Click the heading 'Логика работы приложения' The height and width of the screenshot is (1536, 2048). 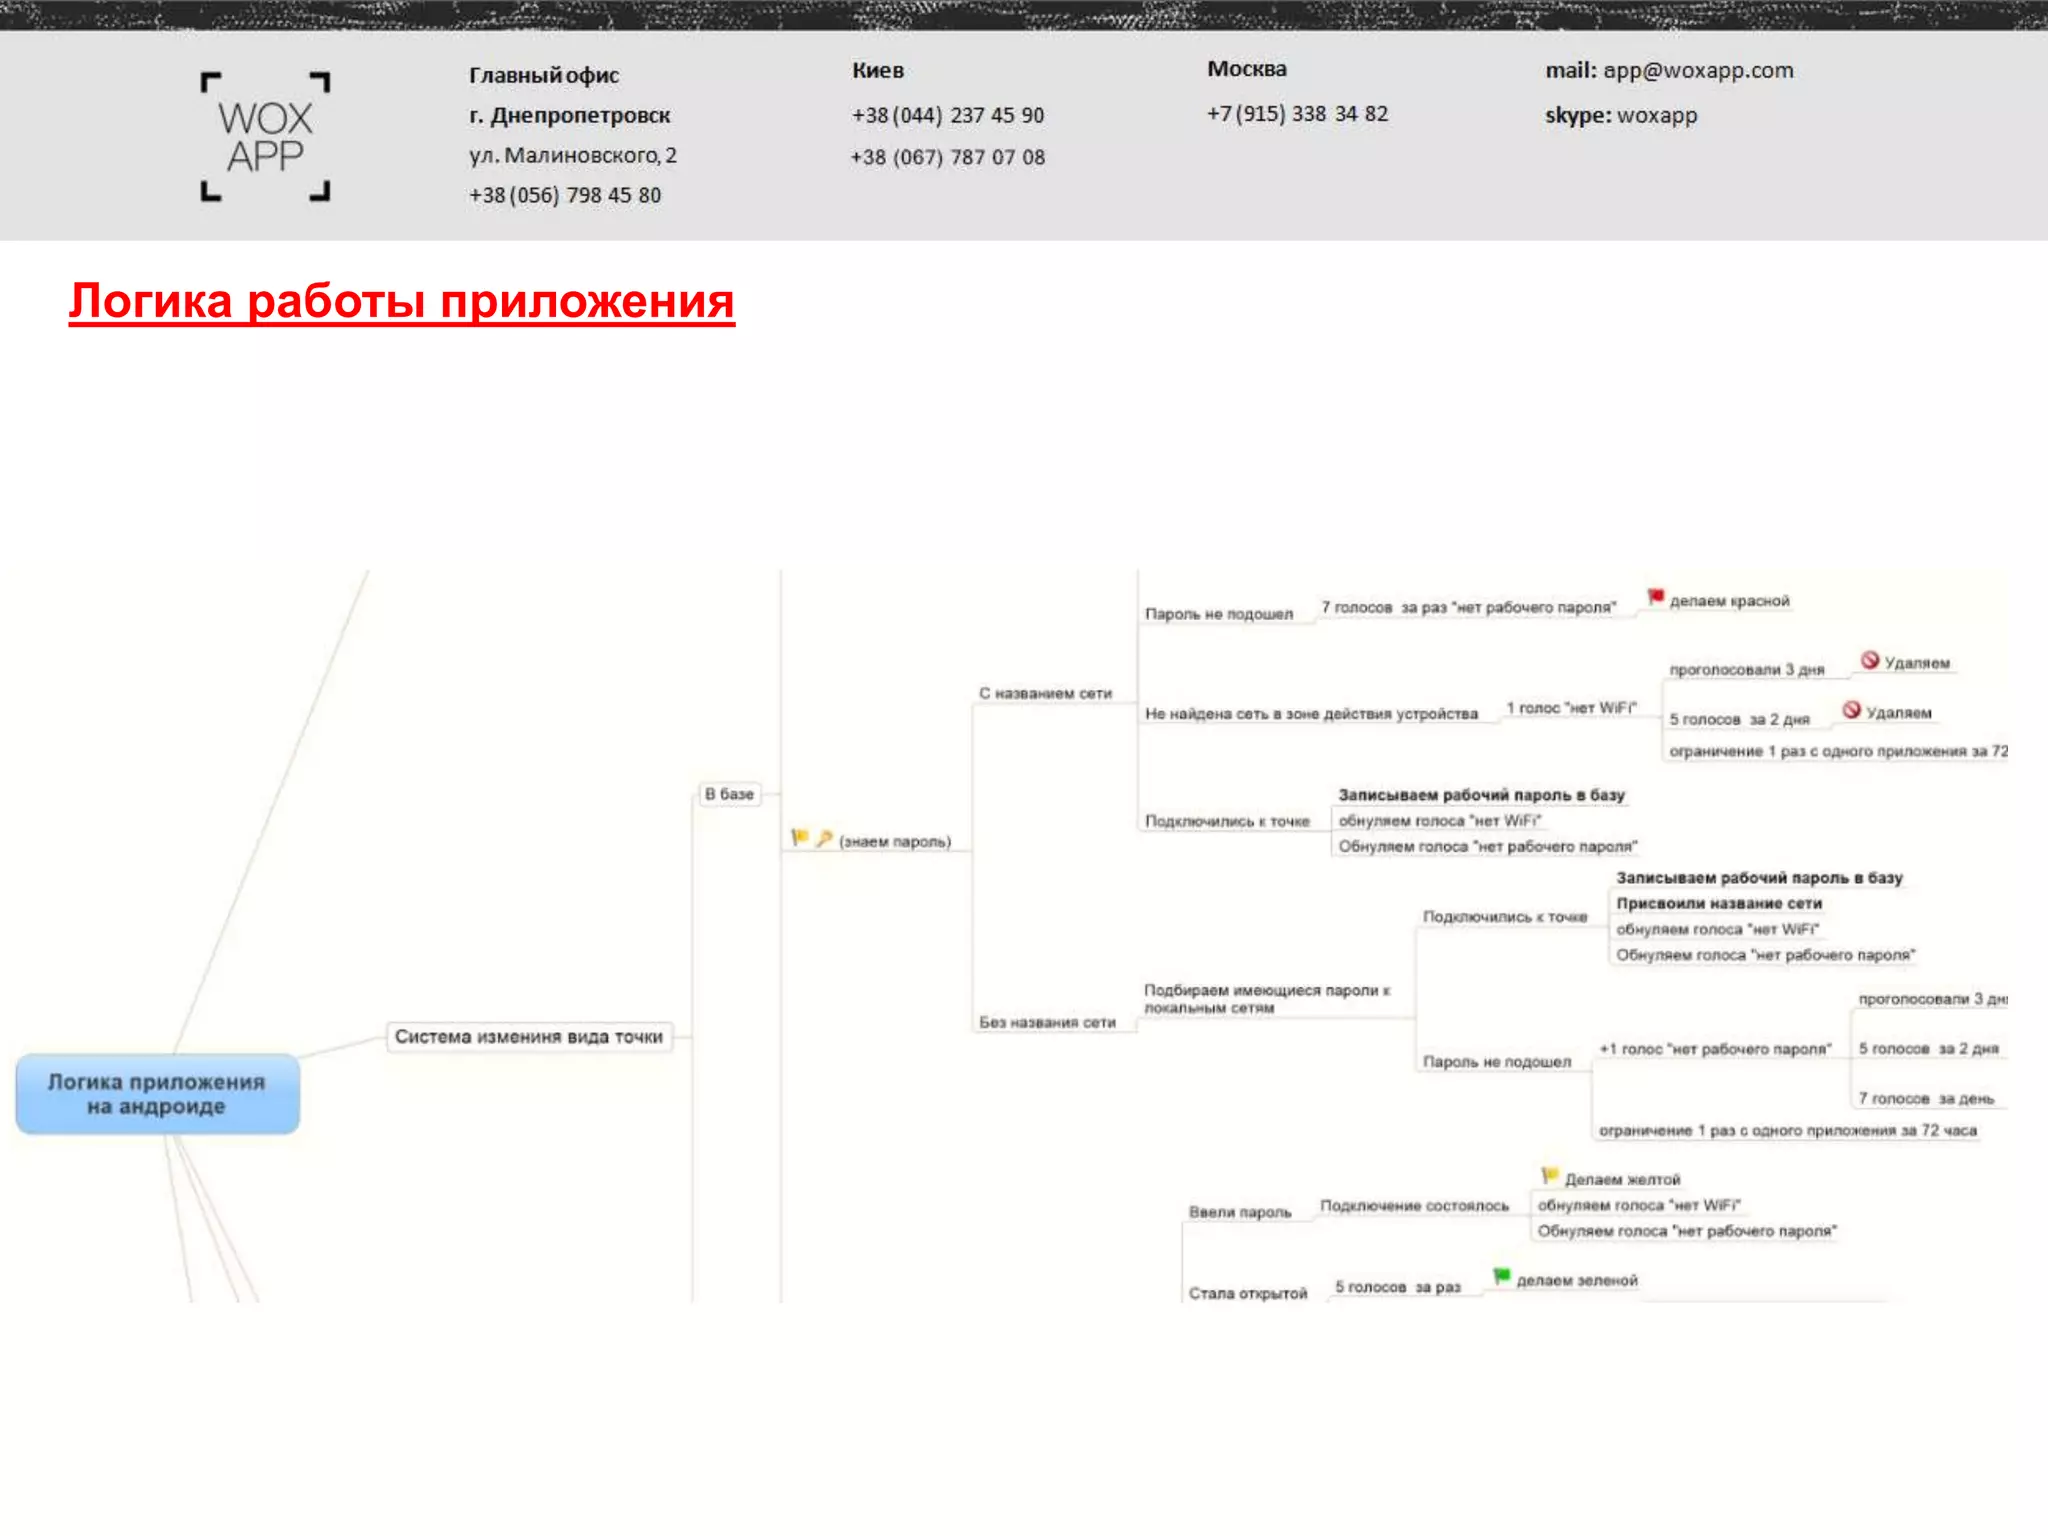[x=402, y=301]
